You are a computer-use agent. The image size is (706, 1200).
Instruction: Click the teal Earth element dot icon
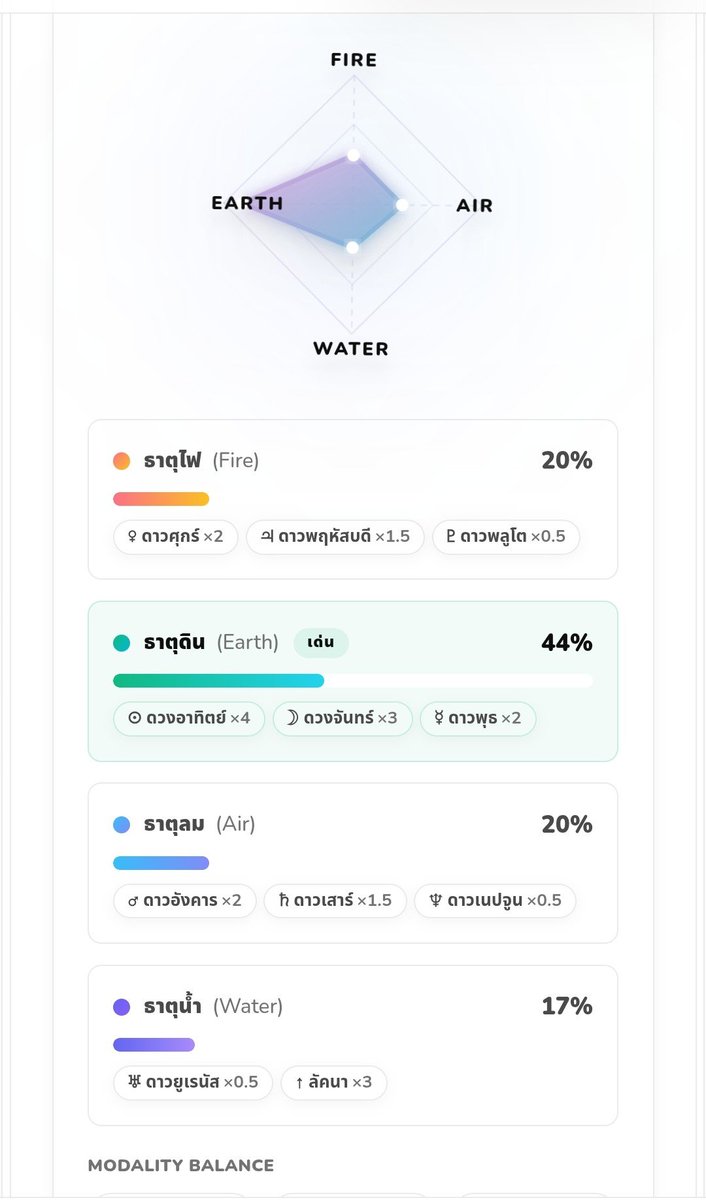(x=122, y=643)
